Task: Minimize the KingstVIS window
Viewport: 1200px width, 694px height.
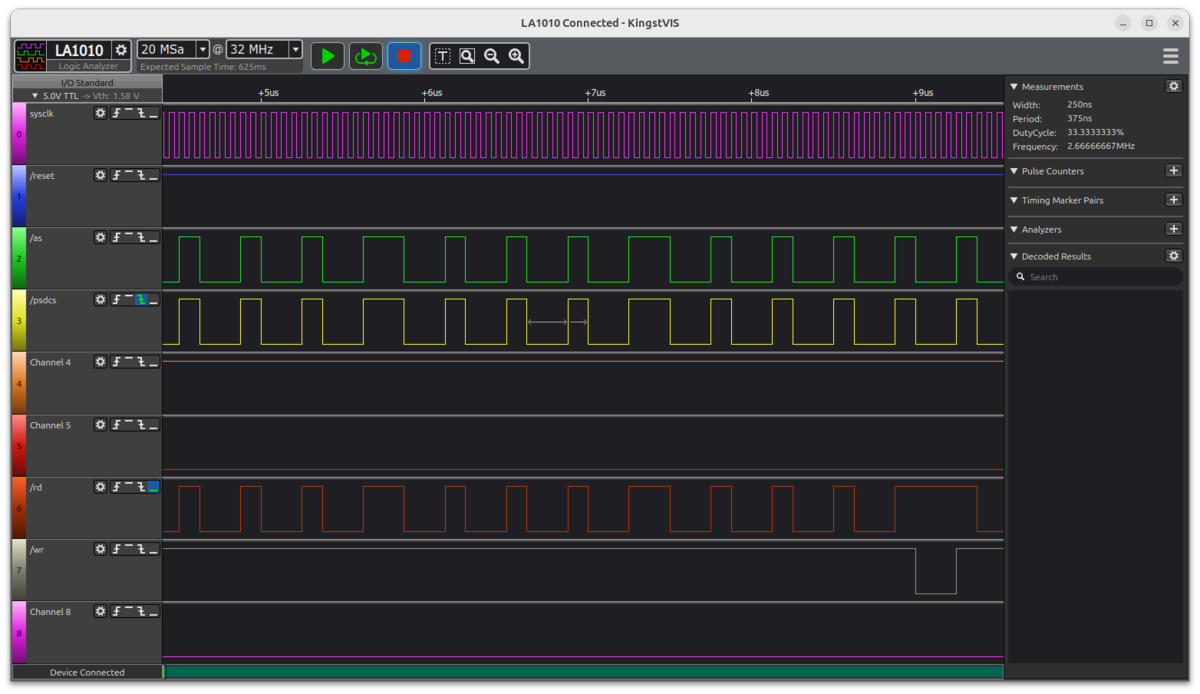Action: (1124, 23)
